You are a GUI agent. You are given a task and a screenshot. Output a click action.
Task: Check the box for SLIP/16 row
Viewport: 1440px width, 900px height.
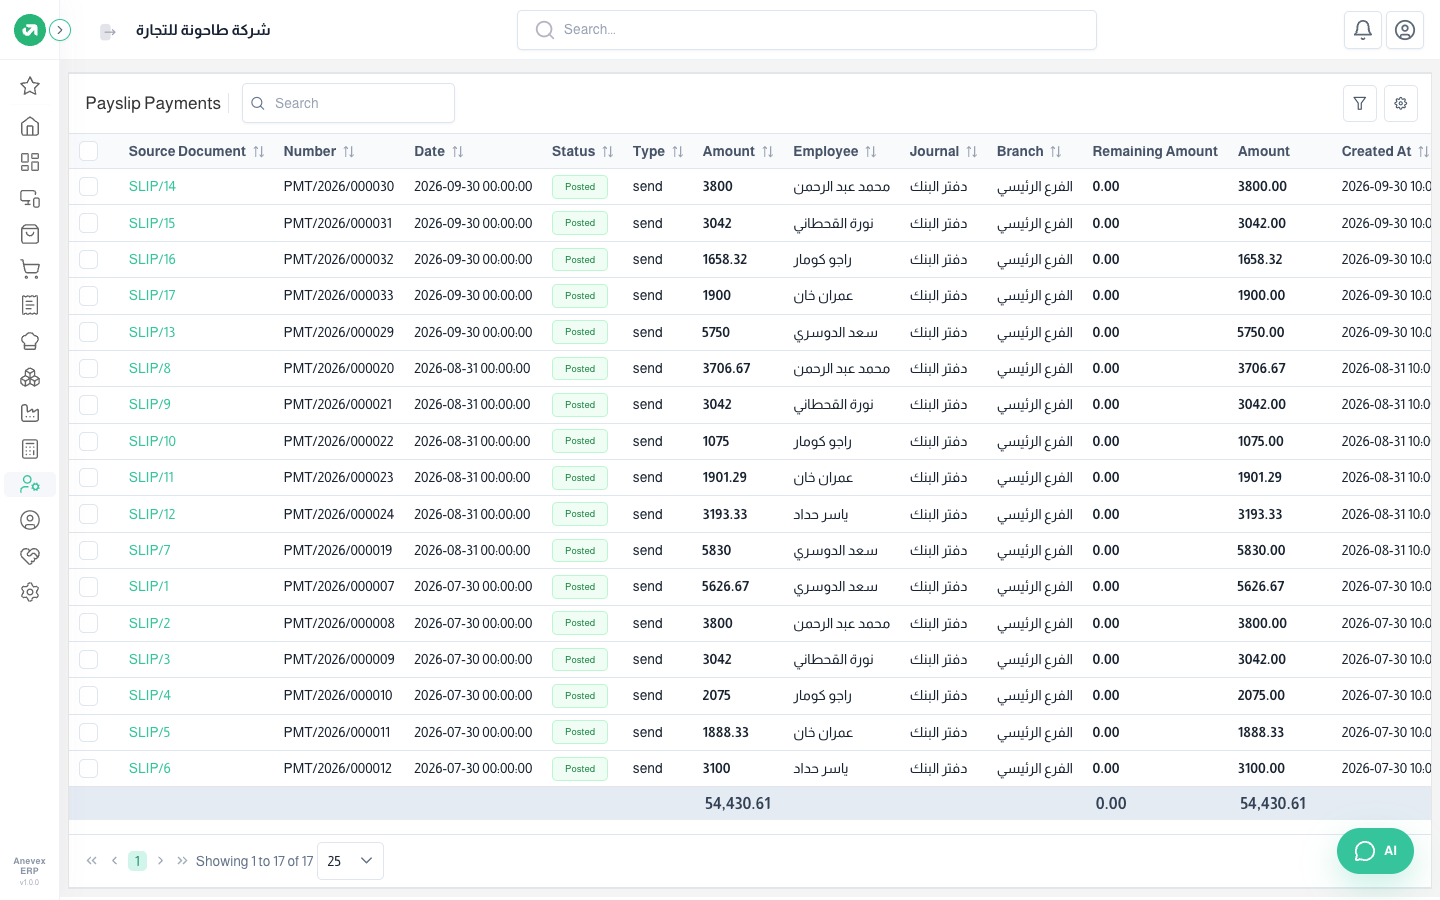pos(89,259)
